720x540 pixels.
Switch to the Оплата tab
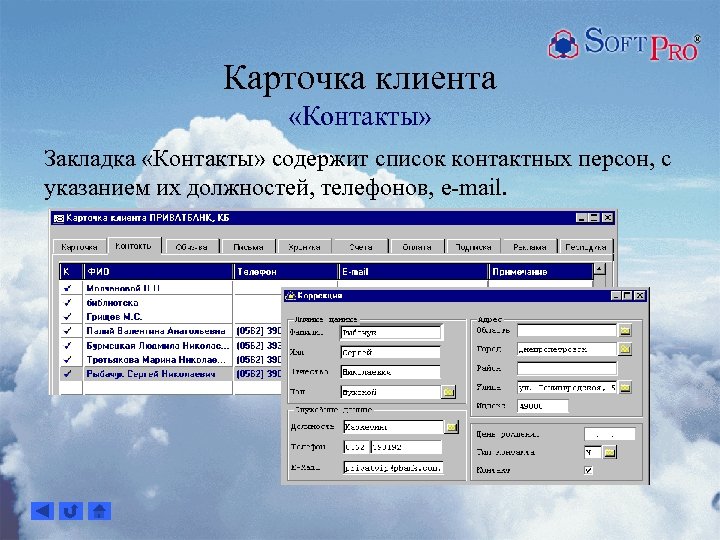[x=417, y=247]
